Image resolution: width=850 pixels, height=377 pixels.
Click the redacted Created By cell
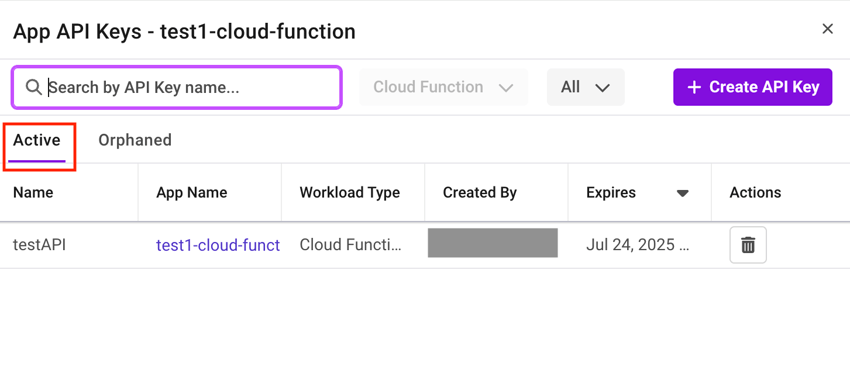click(x=493, y=242)
